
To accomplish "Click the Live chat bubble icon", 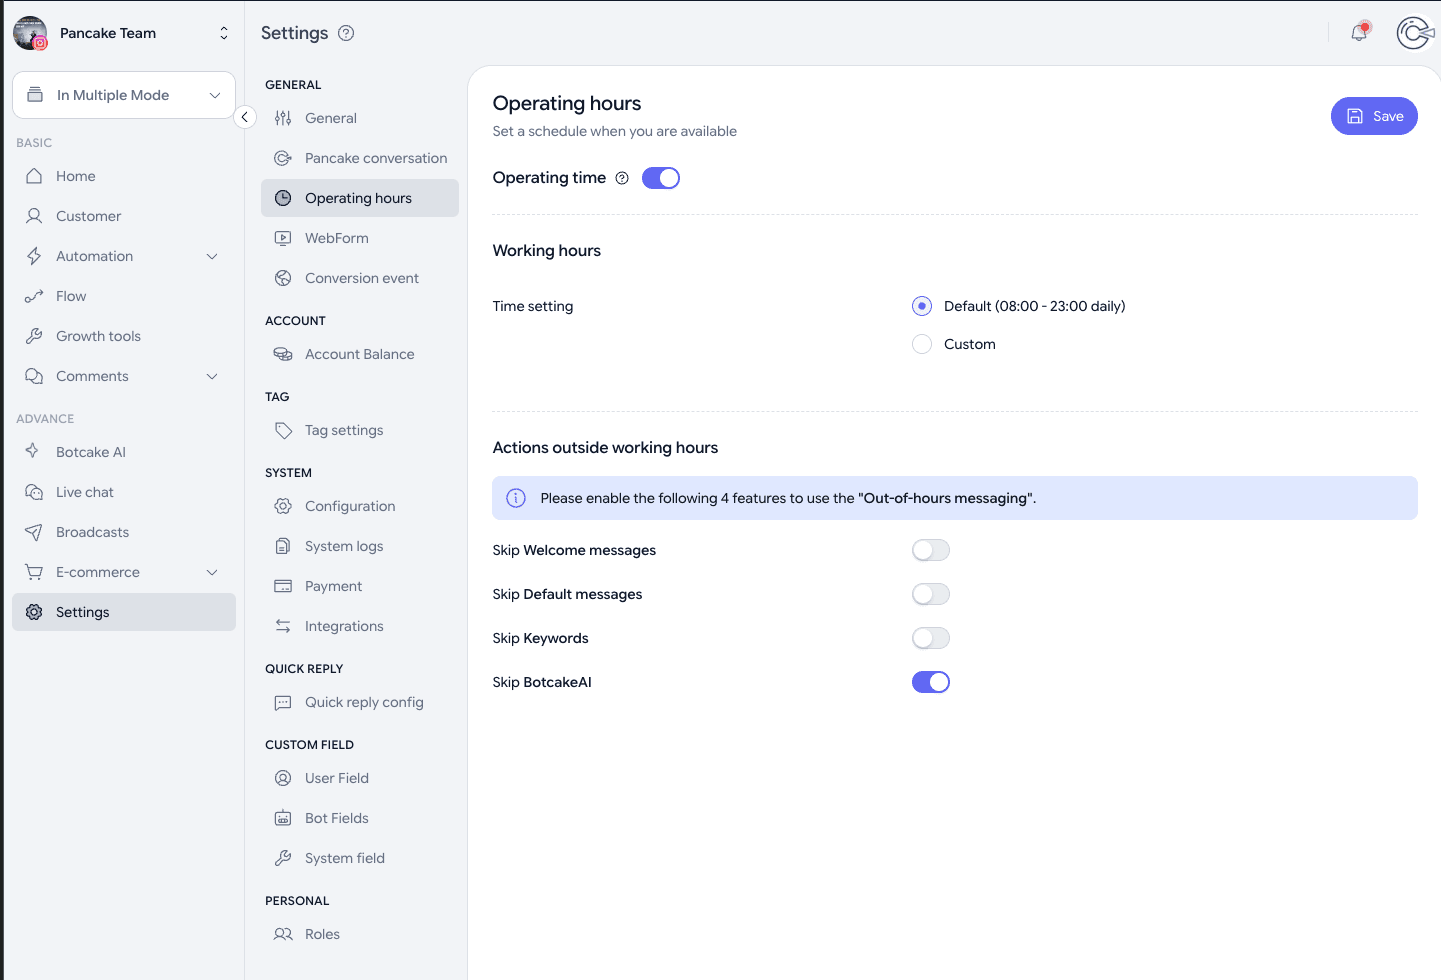I will tap(34, 492).
